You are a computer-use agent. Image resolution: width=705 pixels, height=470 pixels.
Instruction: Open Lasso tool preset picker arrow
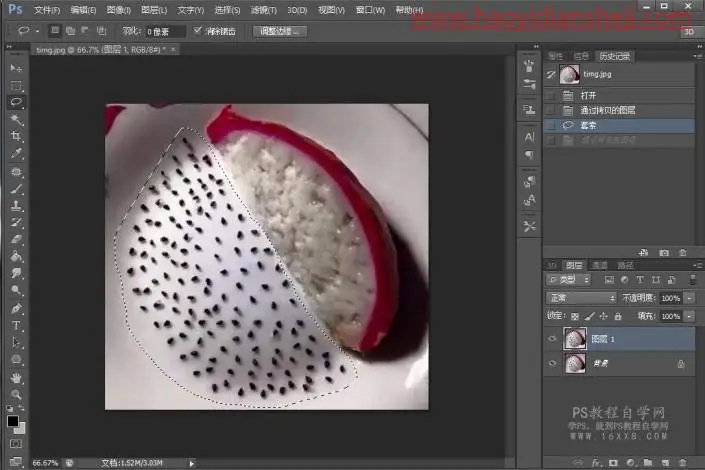[x=37, y=31]
